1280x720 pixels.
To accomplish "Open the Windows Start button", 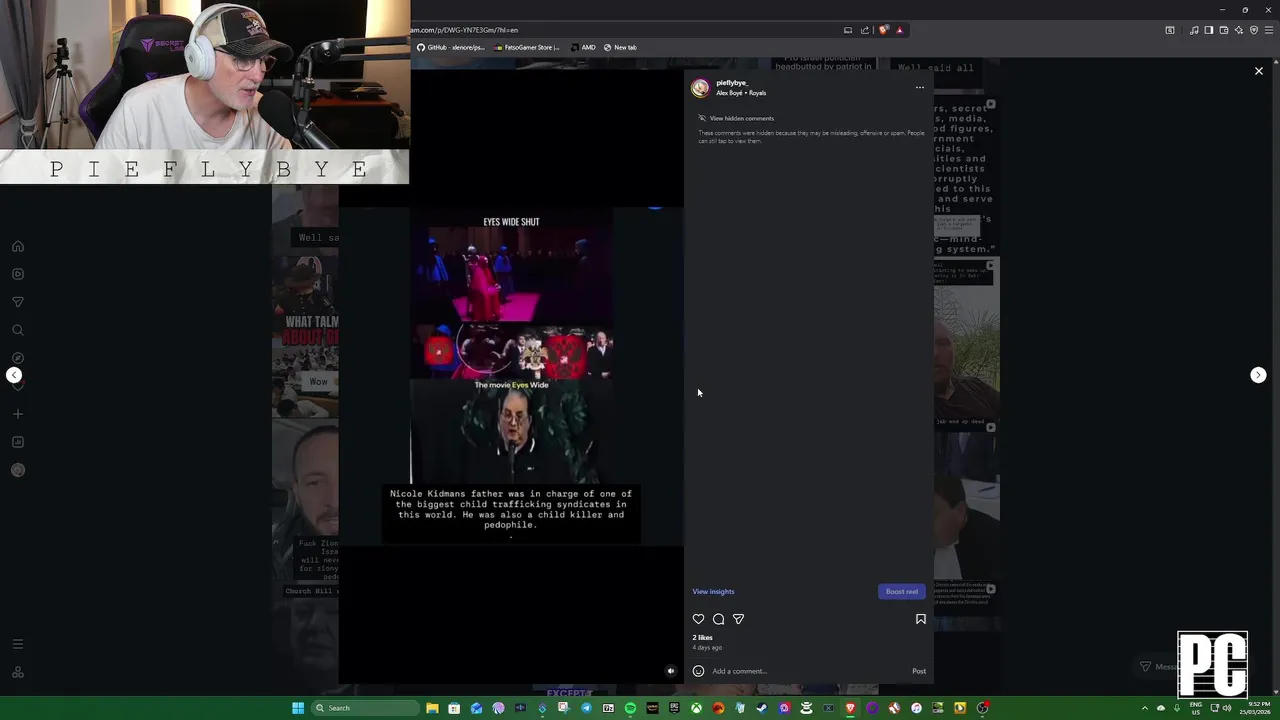I will point(298,708).
